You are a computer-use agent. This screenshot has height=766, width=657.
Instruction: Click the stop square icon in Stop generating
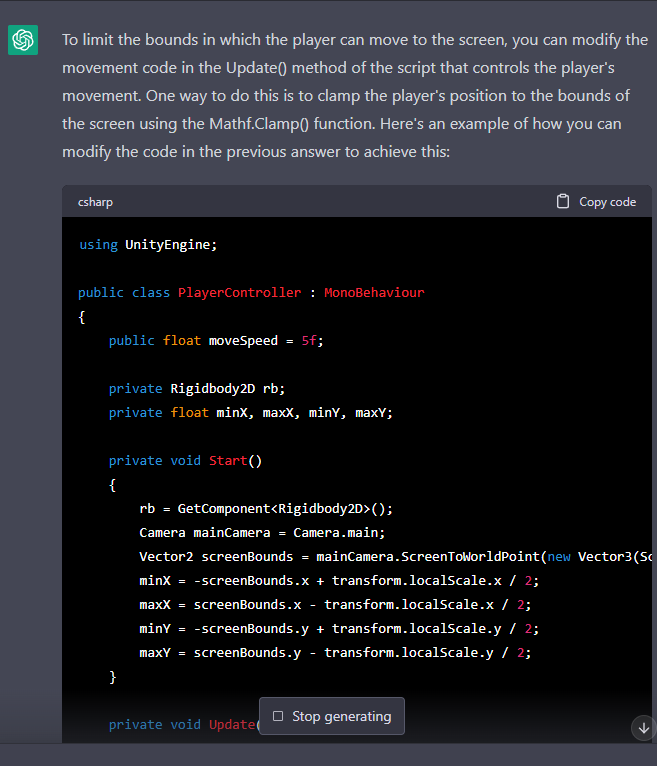(278, 716)
